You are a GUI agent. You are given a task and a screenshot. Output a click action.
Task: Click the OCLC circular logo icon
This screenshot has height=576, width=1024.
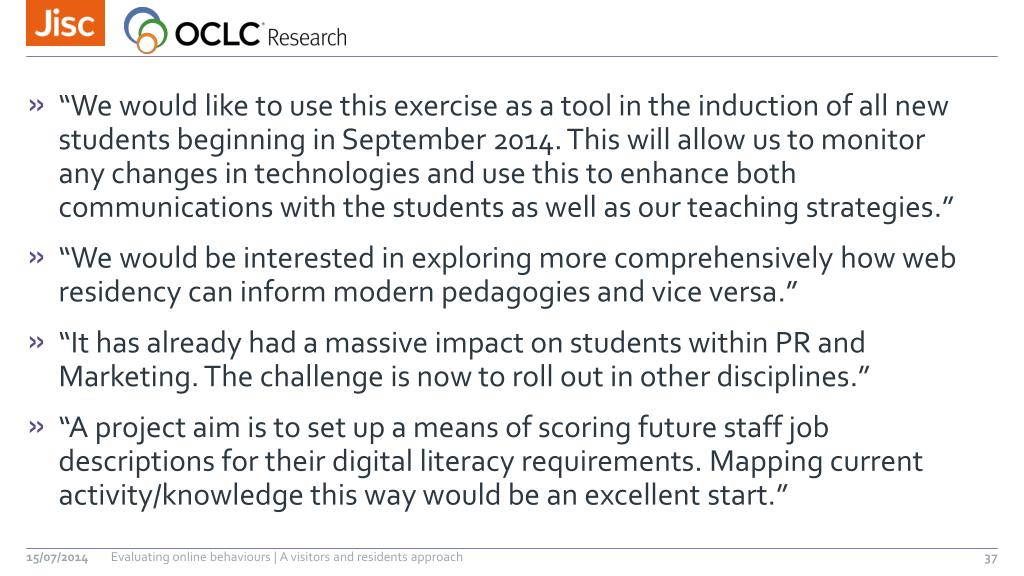[x=146, y=30]
